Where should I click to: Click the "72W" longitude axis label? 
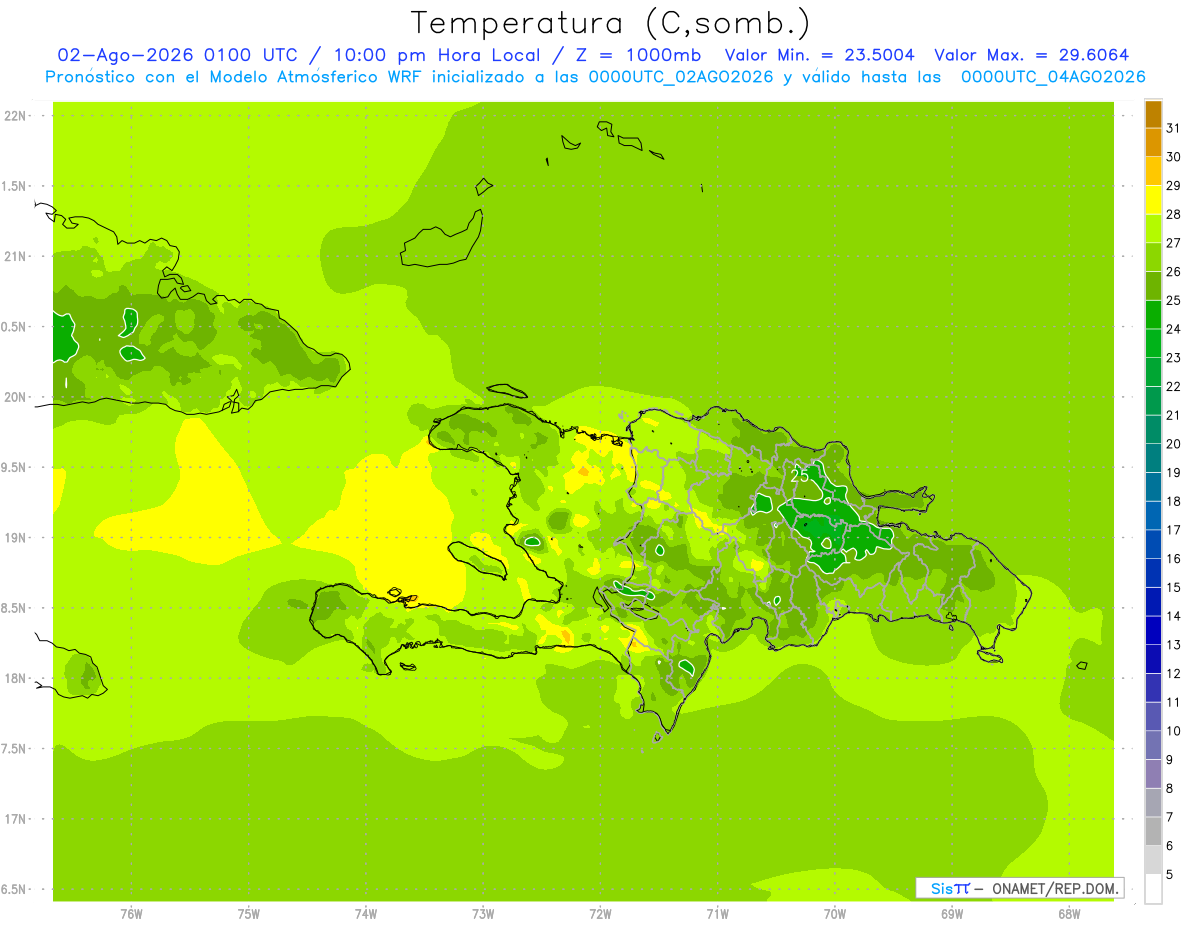601,913
